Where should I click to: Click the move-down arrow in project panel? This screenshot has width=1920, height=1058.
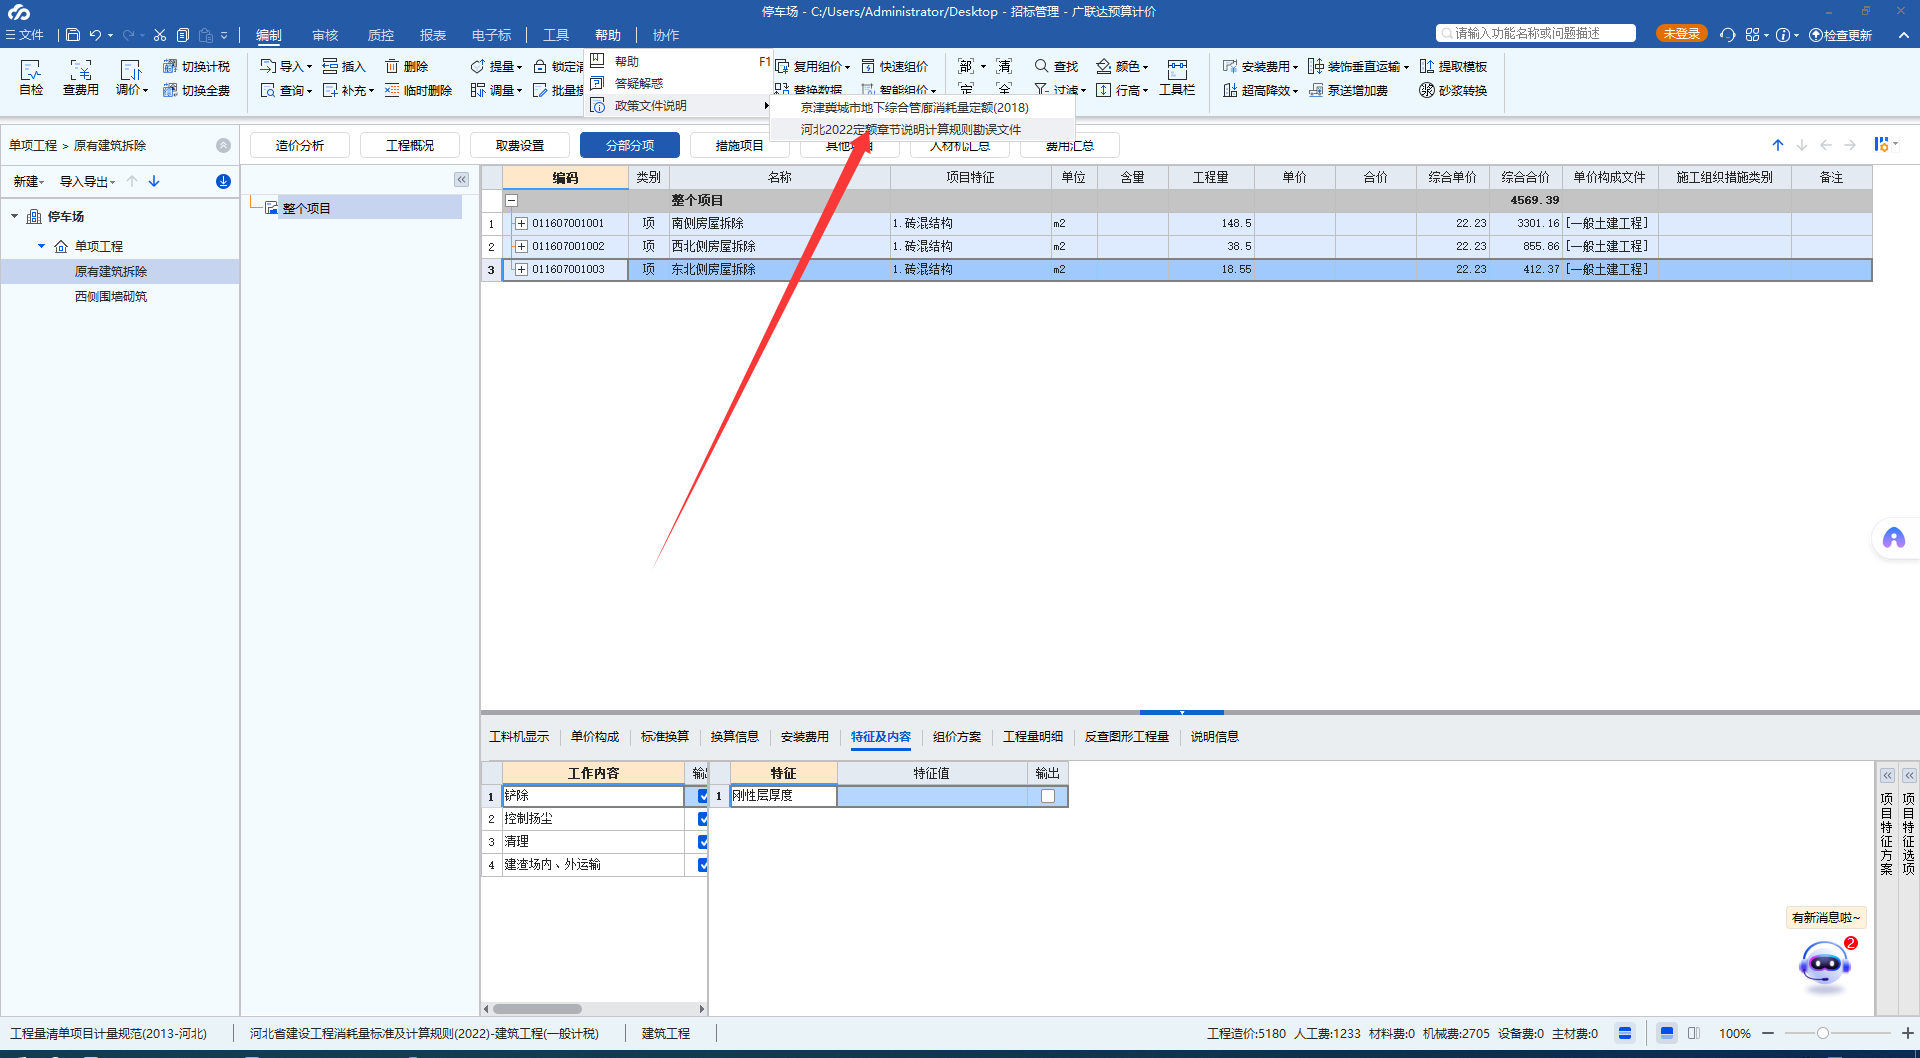point(154,181)
